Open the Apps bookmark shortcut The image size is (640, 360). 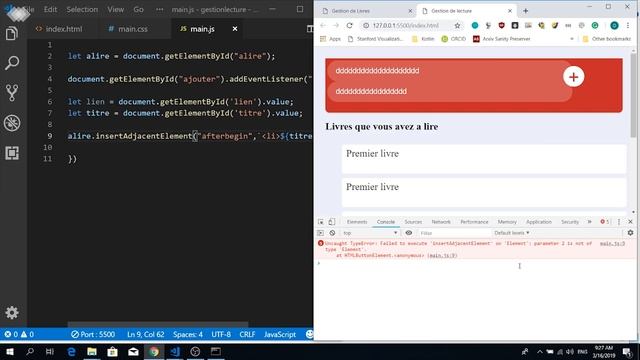point(331,39)
